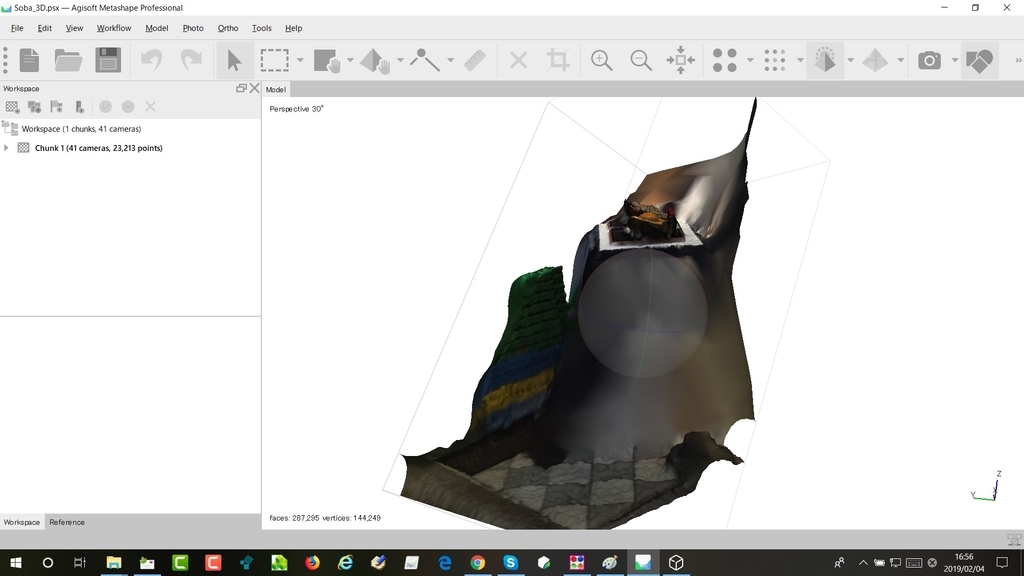Image resolution: width=1024 pixels, height=576 pixels.
Task: Click the Add Photos icon in Workspace pane
Action: [35, 106]
